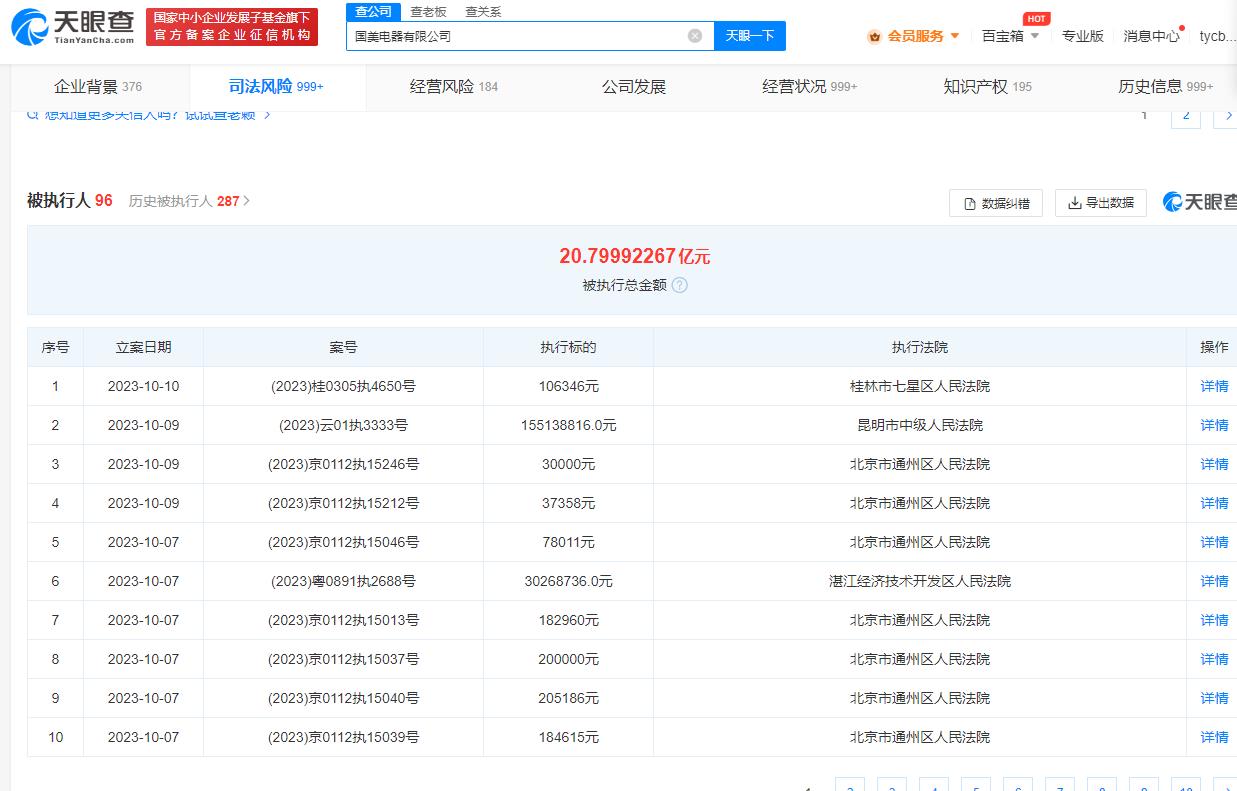Switch to 查公司 search tab
The height and width of the screenshot is (791, 1237).
pos(374,11)
